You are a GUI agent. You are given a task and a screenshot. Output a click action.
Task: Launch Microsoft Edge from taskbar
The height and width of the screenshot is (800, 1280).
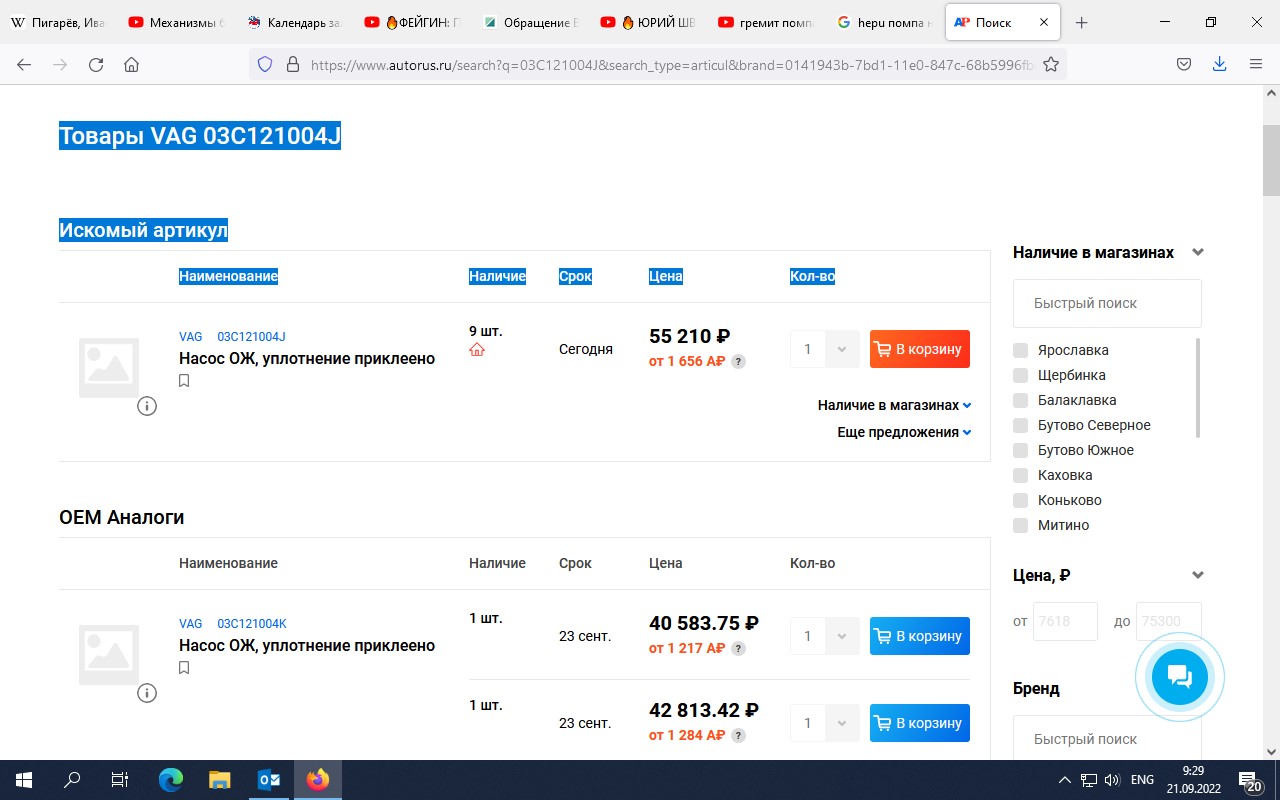click(x=171, y=780)
